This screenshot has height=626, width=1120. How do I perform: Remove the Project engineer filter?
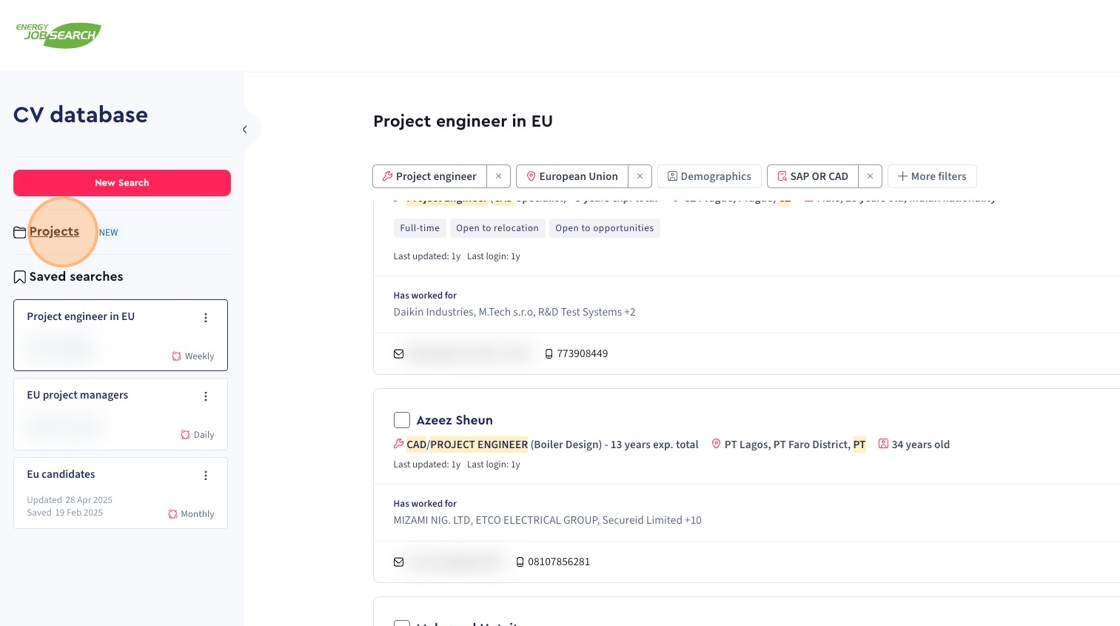point(498,176)
